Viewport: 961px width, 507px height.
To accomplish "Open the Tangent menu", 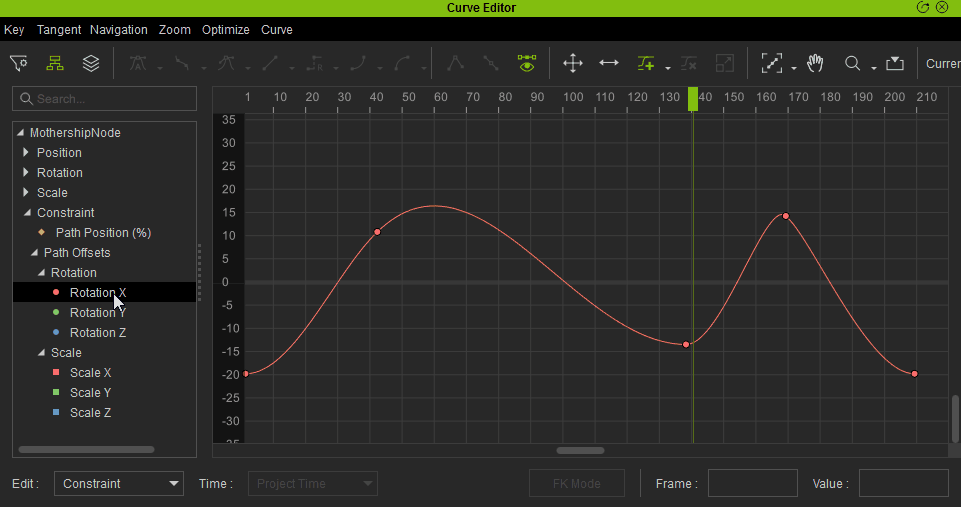I will [59, 29].
